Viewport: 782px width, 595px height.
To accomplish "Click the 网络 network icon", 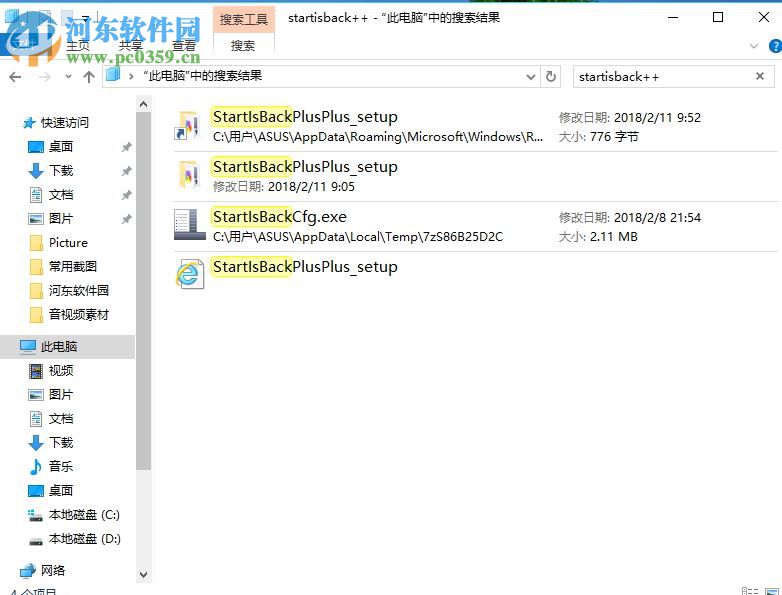I will [28, 571].
